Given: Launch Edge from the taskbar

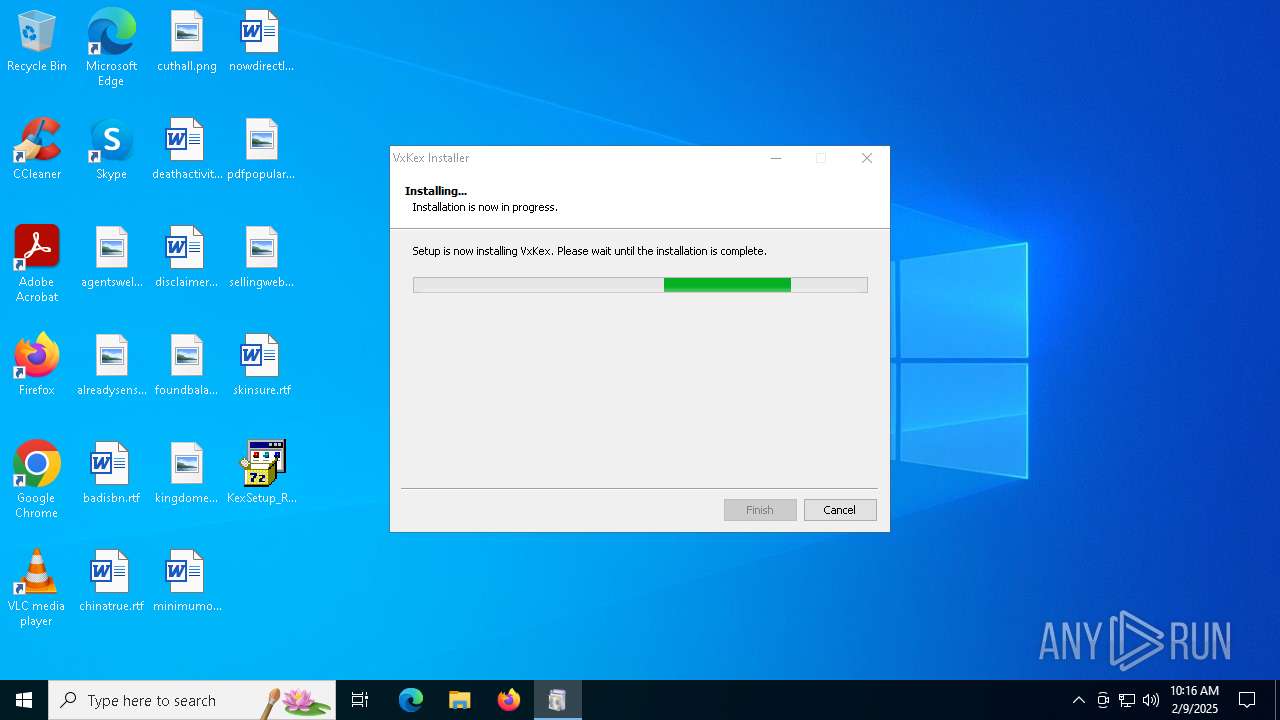Looking at the screenshot, I should tap(411, 700).
